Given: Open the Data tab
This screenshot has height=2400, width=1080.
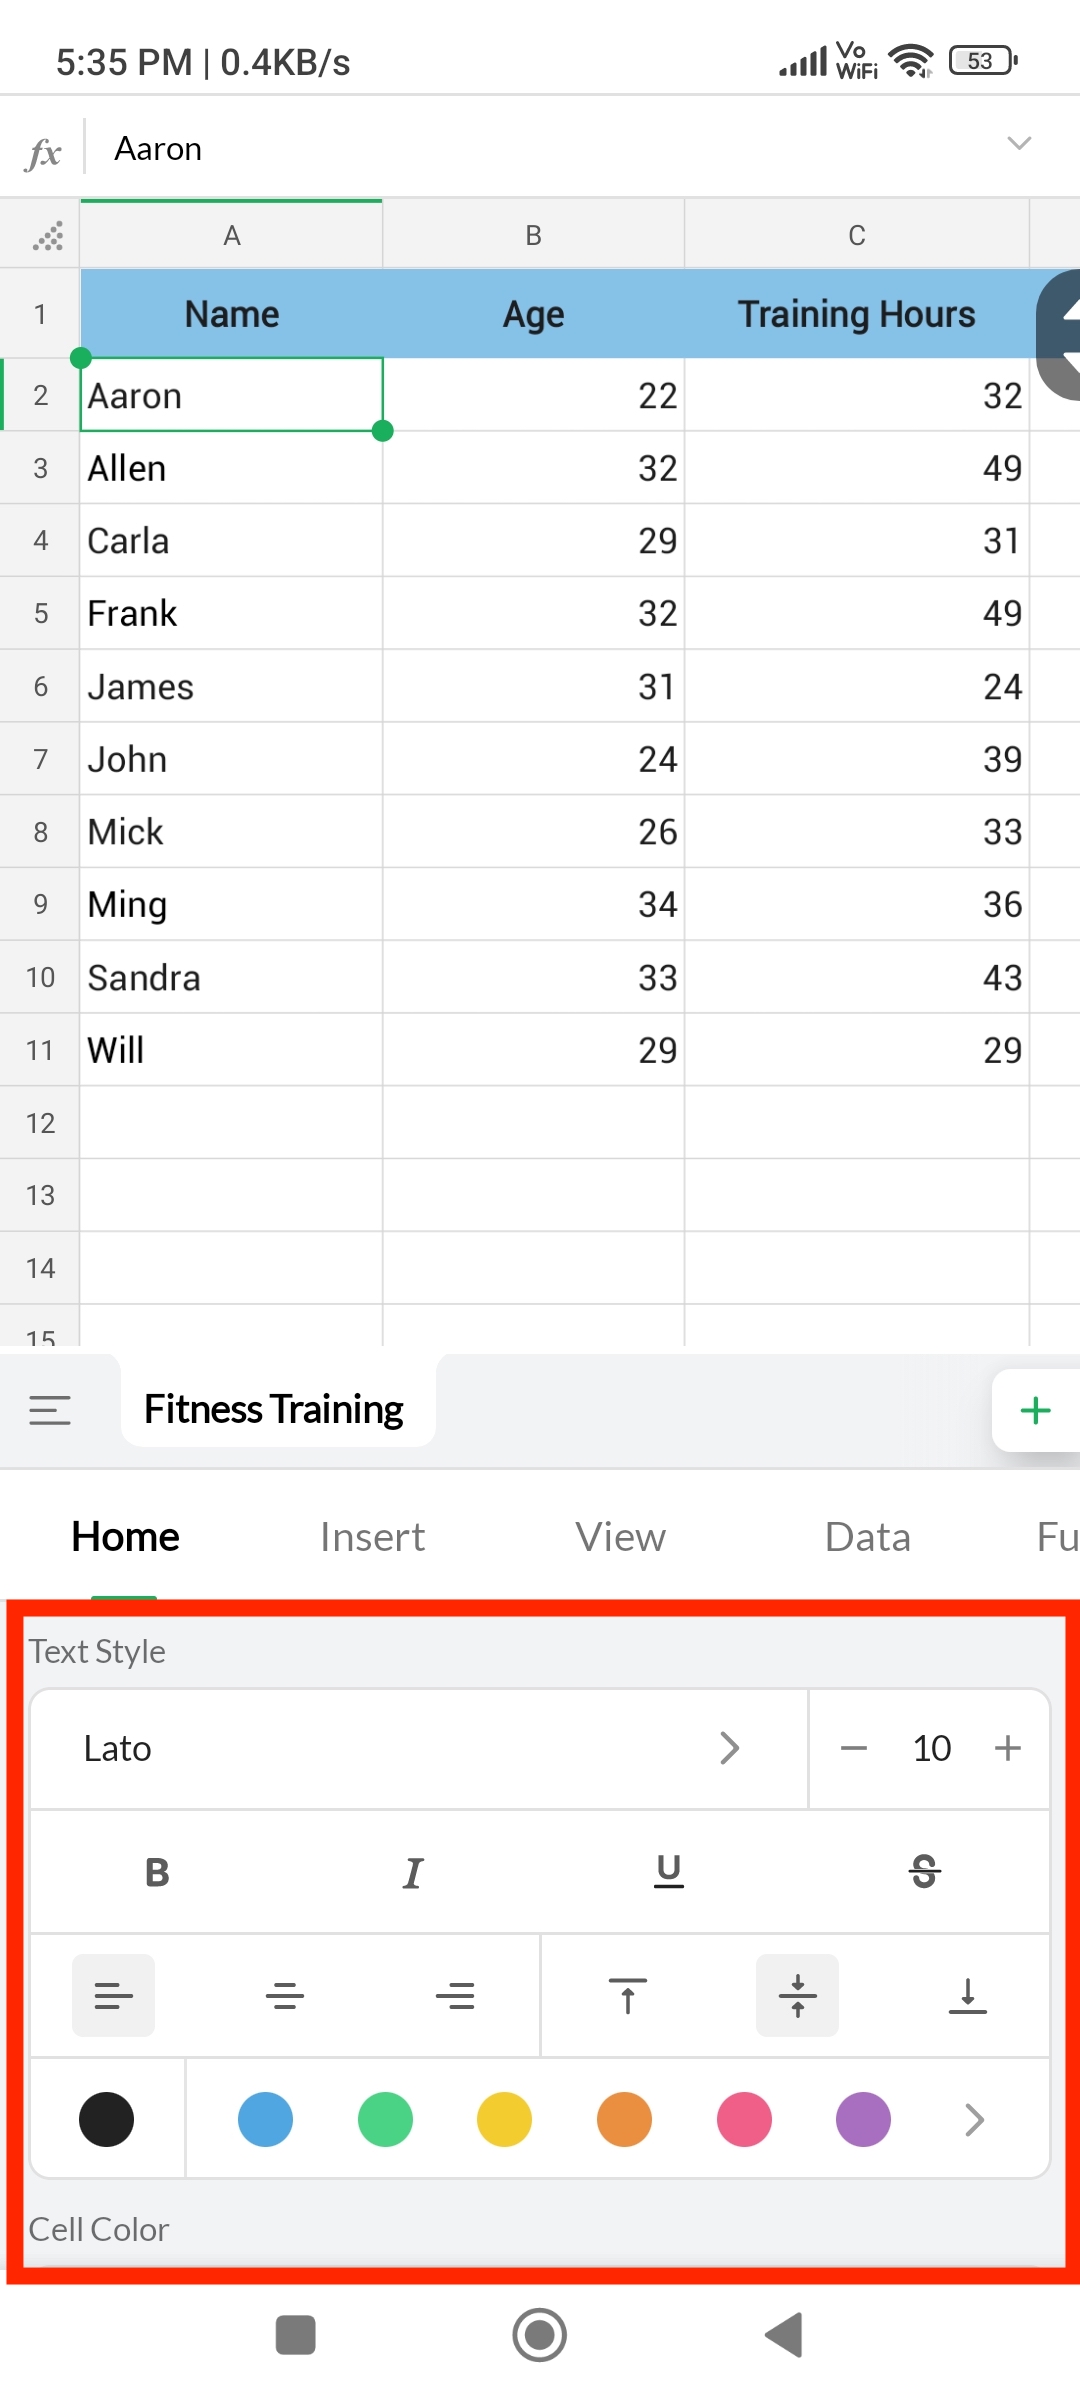Looking at the screenshot, I should [867, 1537].
